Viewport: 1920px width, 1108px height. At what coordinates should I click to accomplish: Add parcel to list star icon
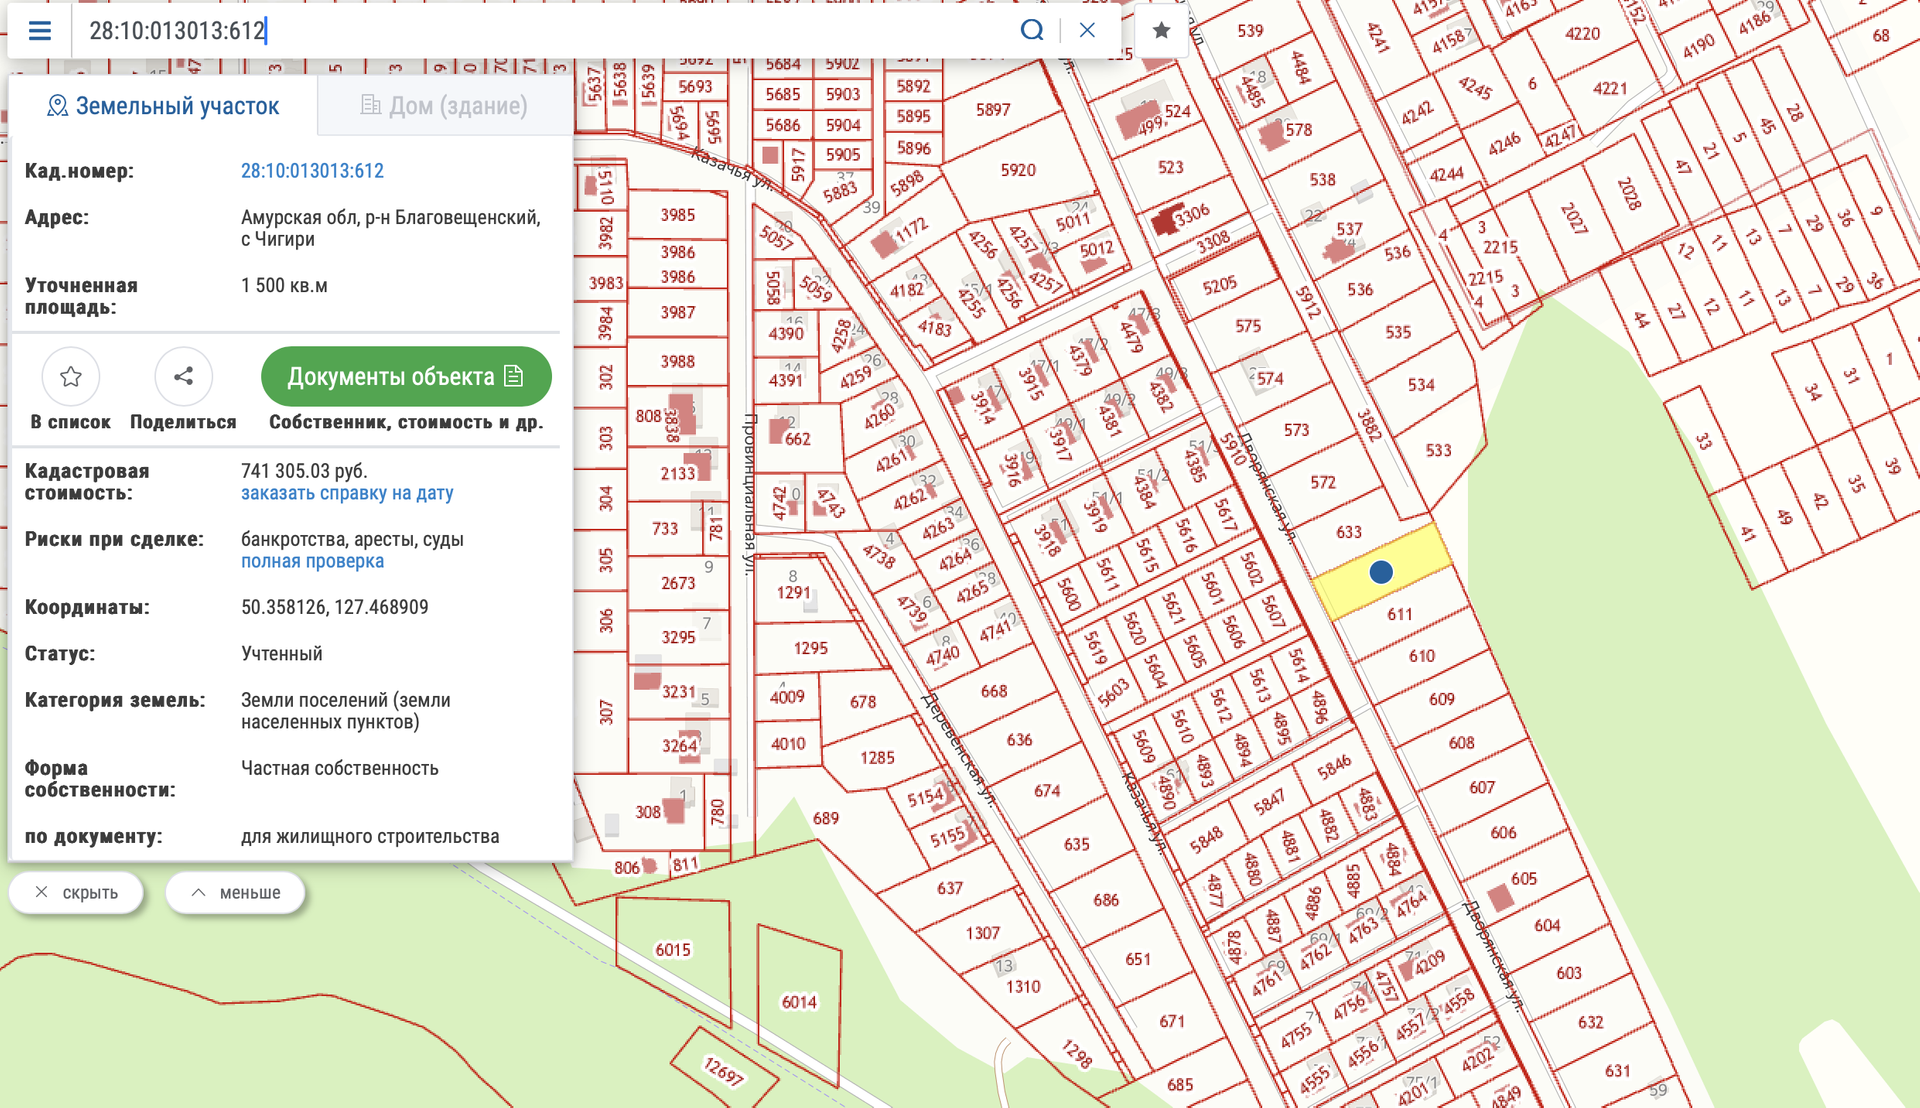pyautogui.click(x=71, y=377)
